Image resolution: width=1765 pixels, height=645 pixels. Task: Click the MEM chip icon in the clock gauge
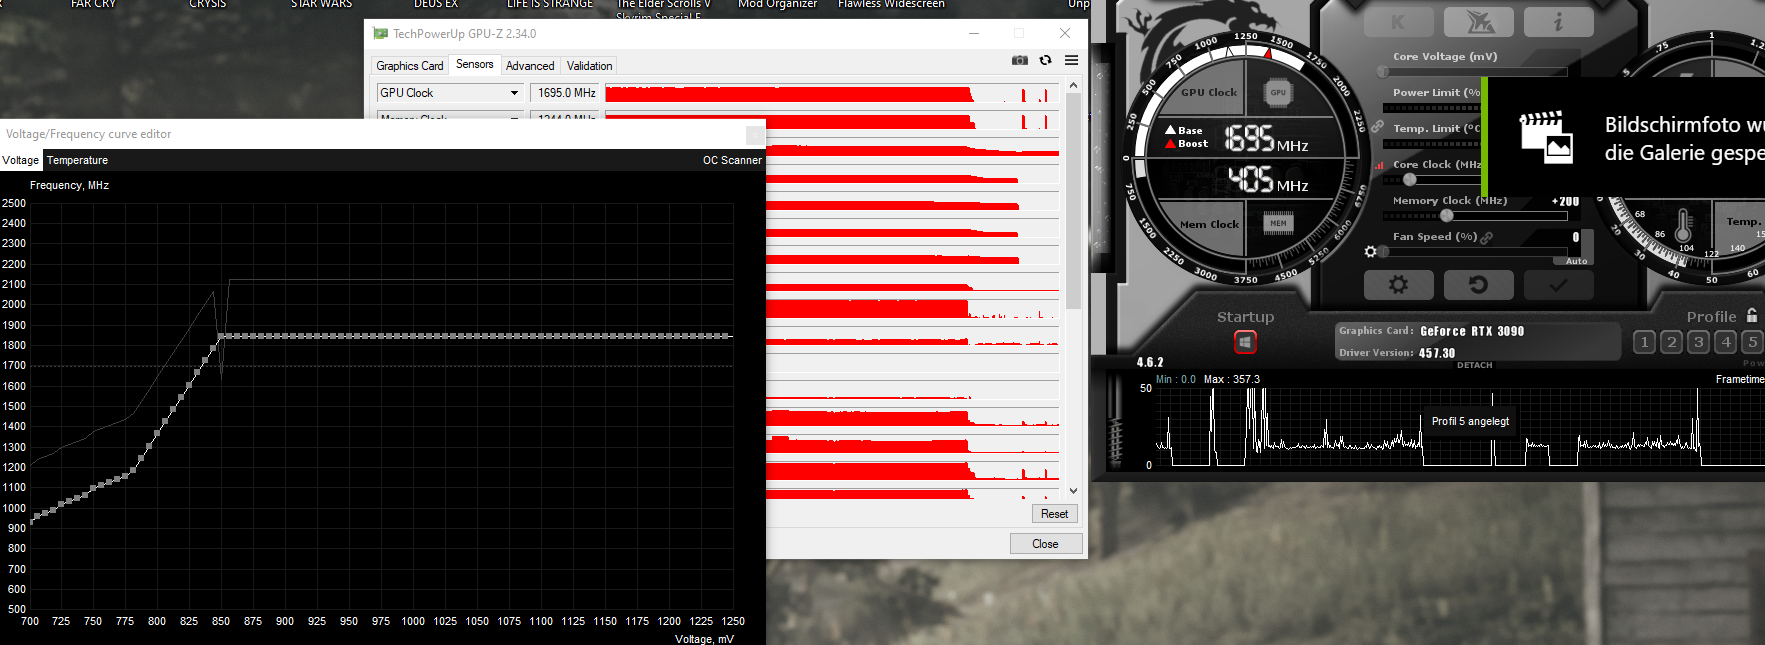point(1278,223)
